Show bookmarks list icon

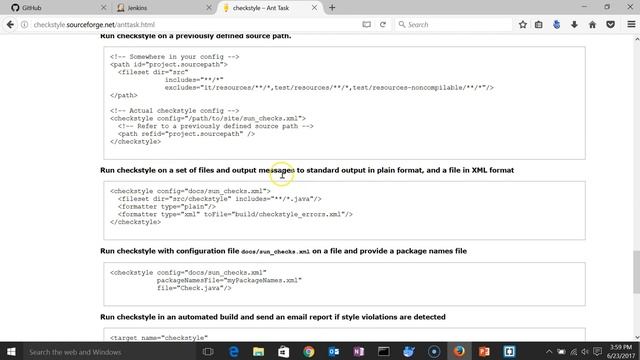(539, 24)
